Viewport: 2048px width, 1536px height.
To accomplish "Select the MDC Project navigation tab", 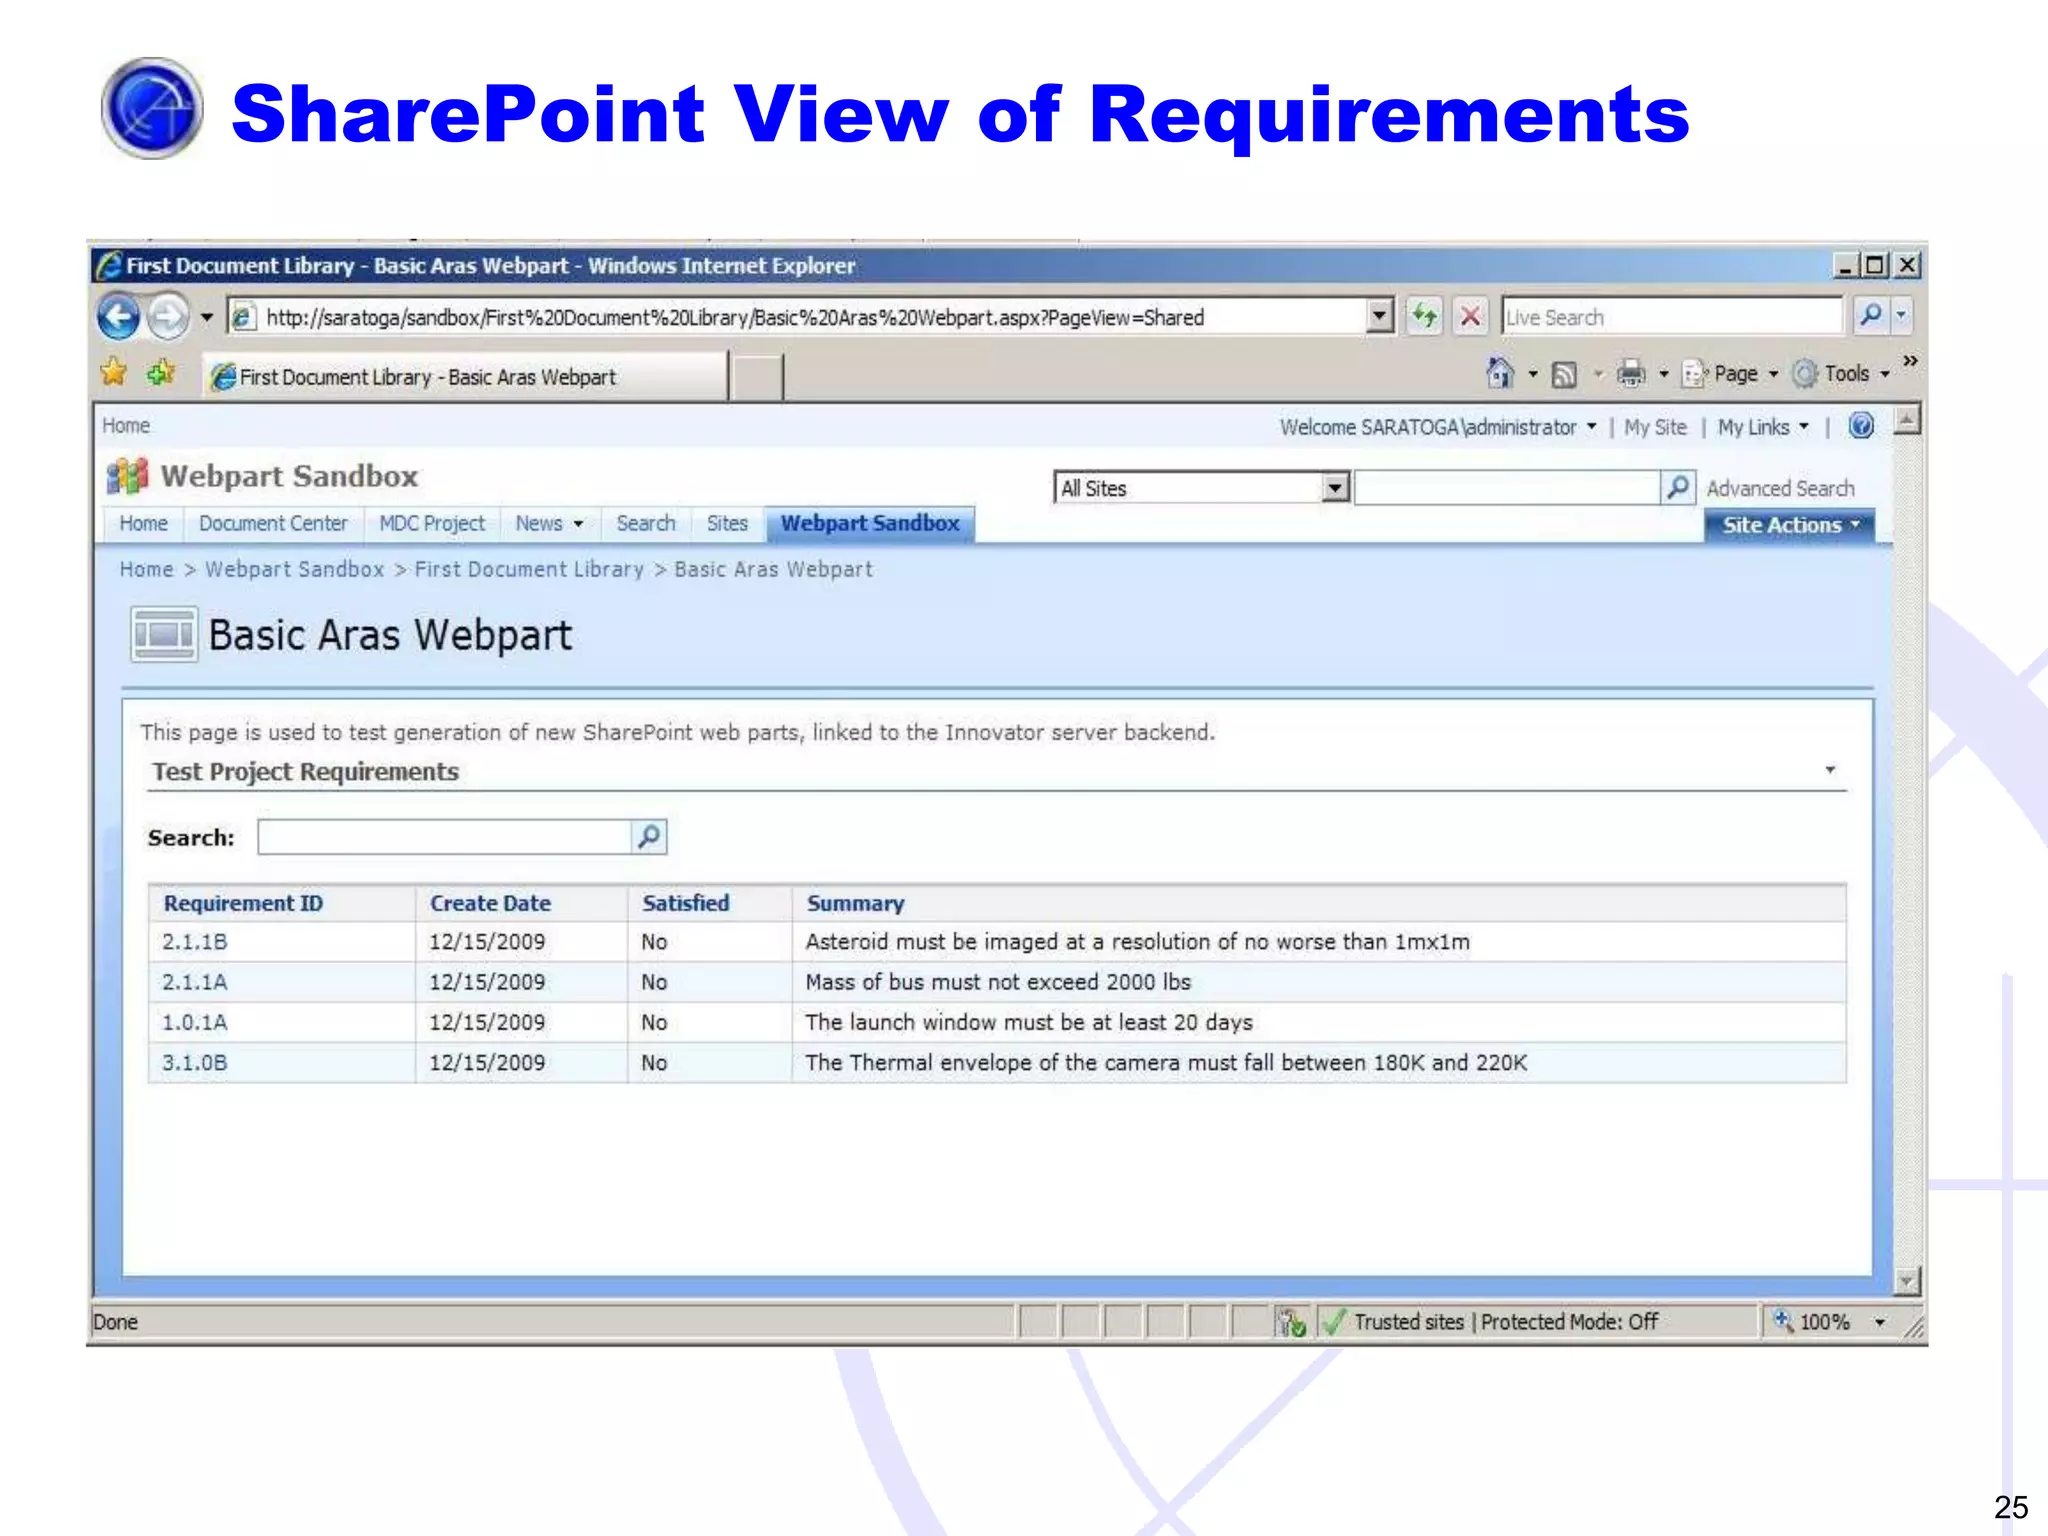I will (x=432, y=523).
